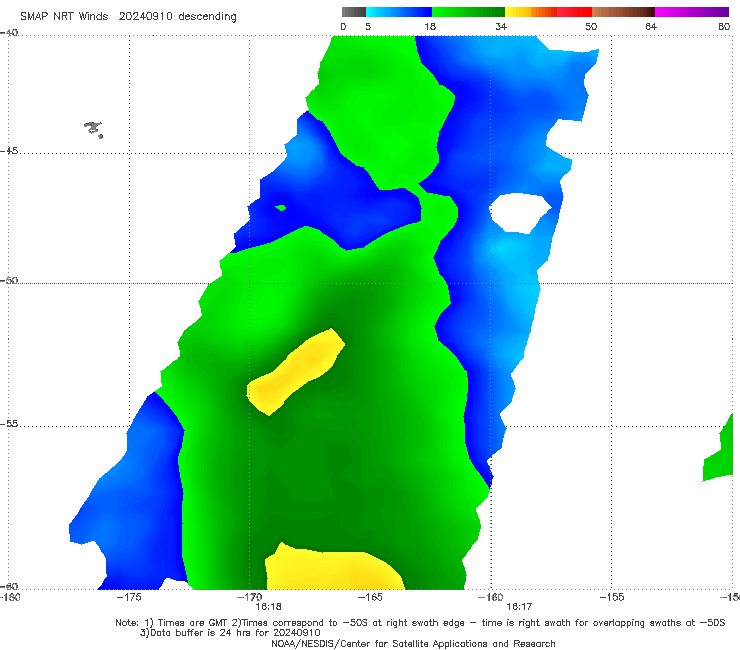Click the color bar label '34'

pos(501,26)
